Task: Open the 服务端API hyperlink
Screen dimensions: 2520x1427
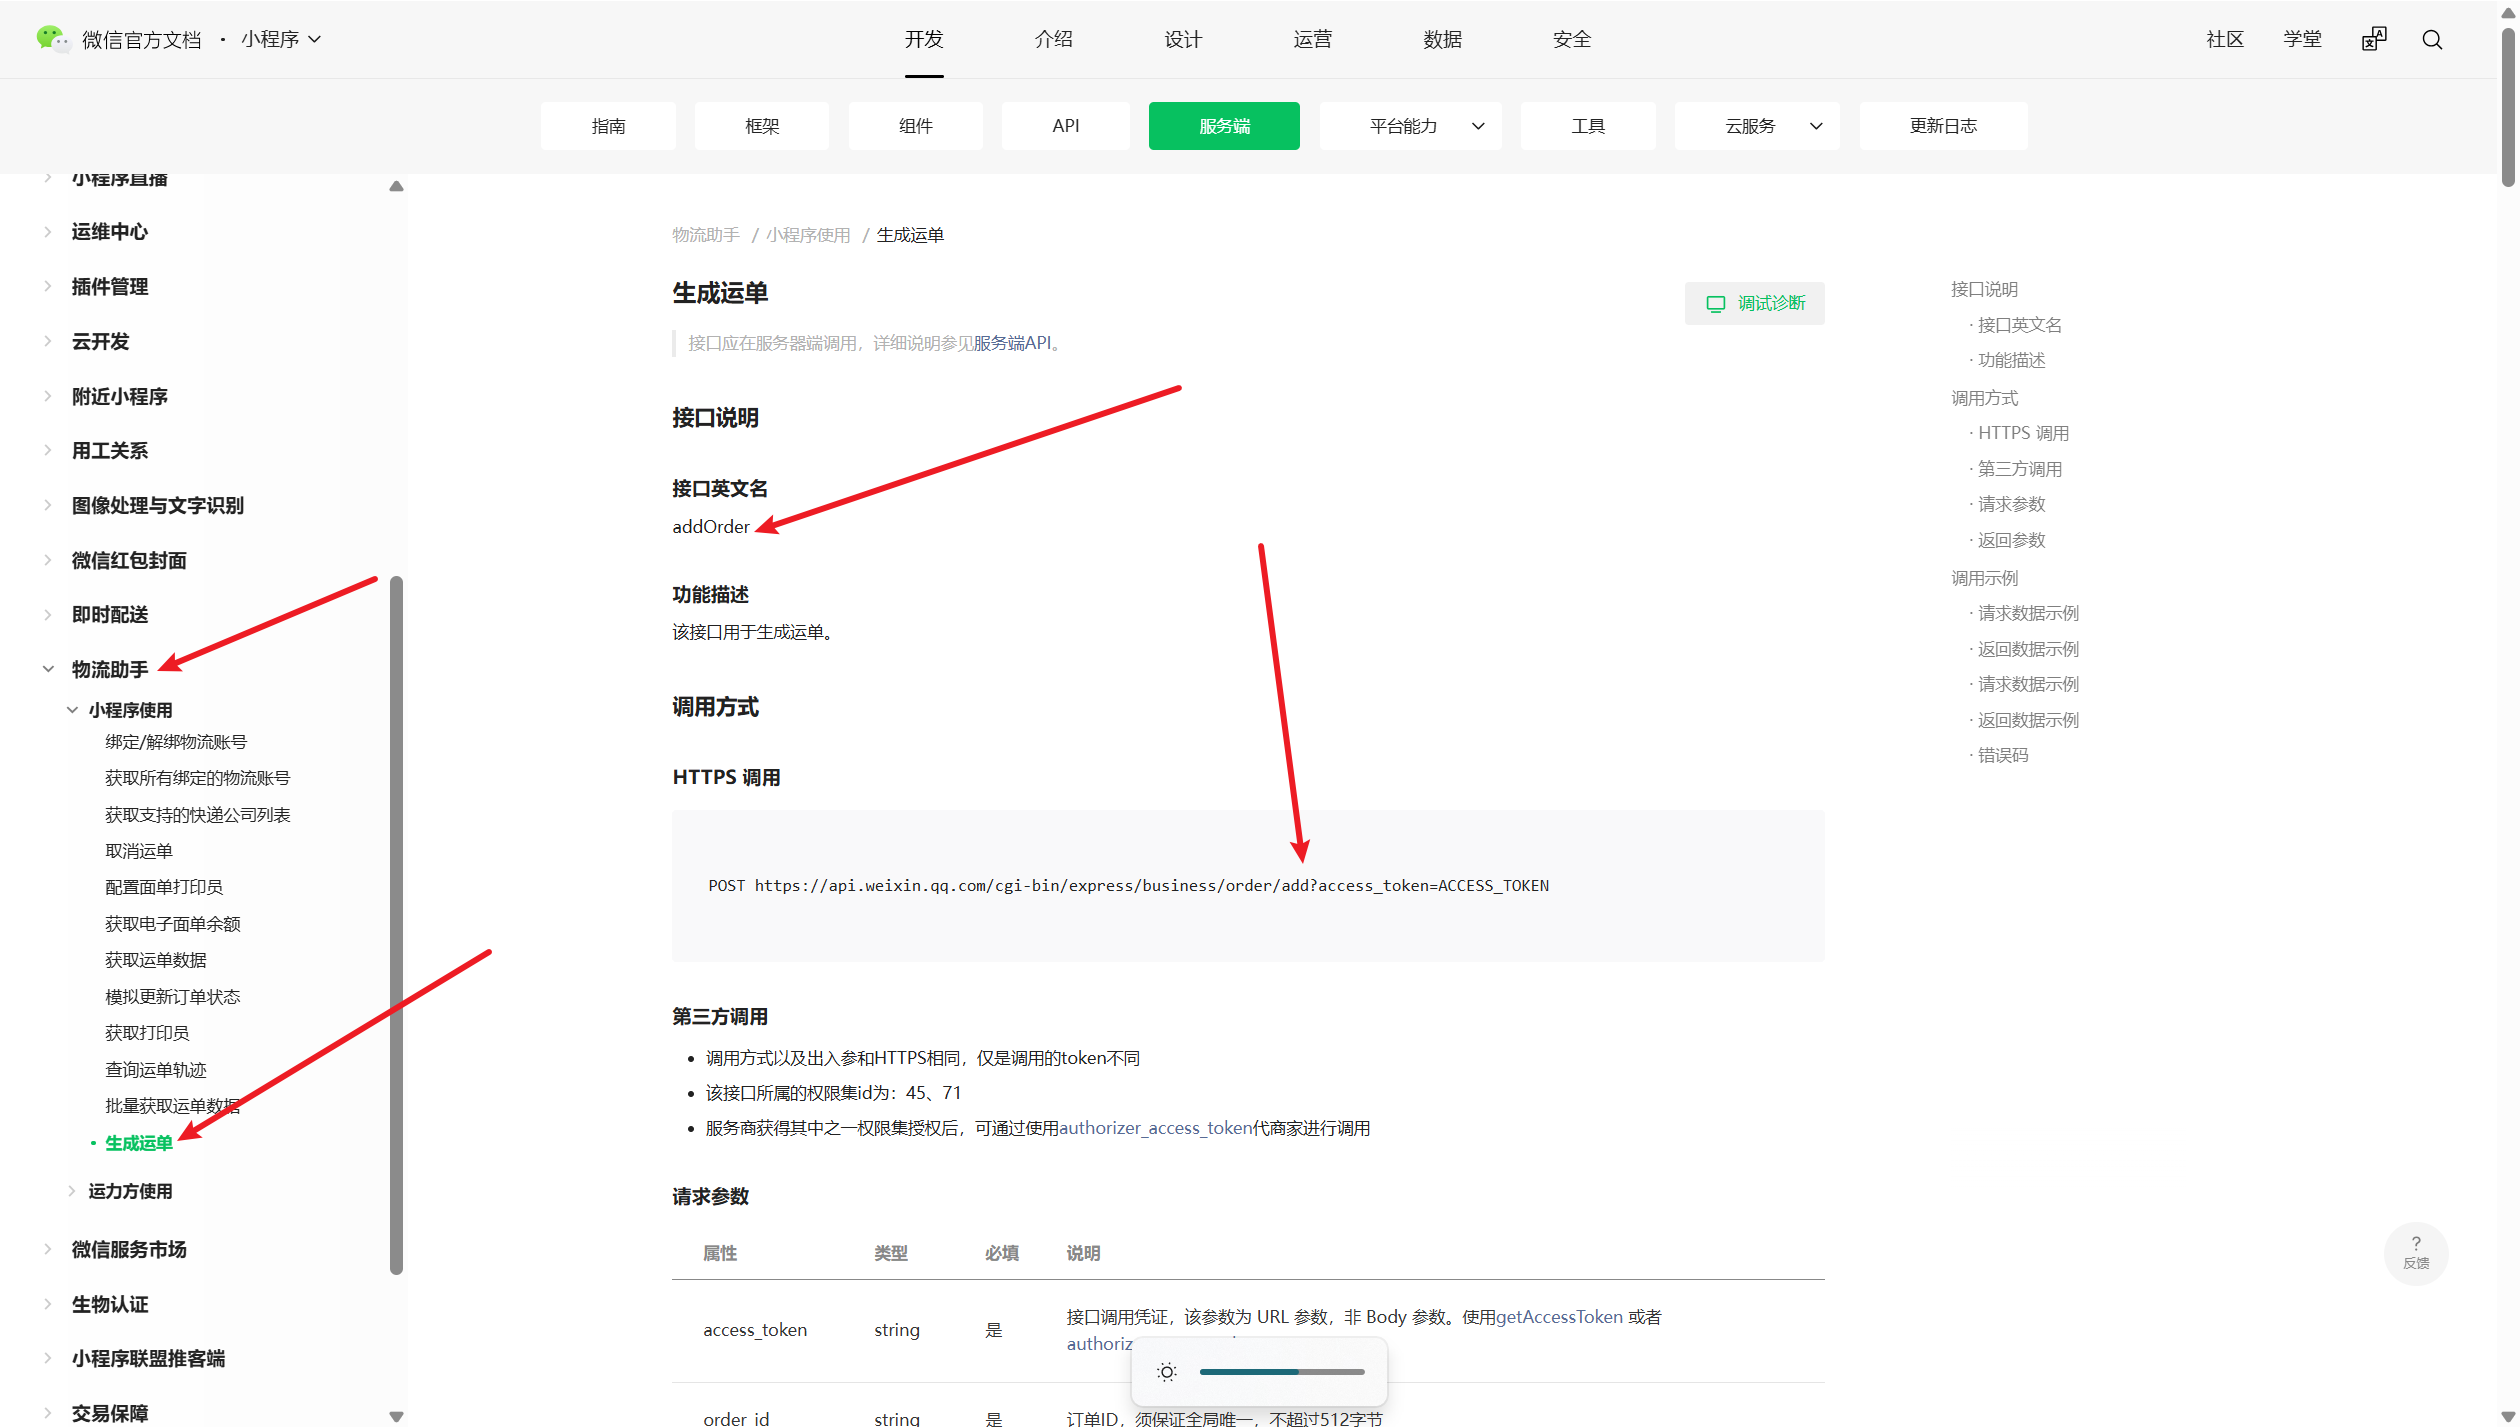Action: coord(1011,343)
